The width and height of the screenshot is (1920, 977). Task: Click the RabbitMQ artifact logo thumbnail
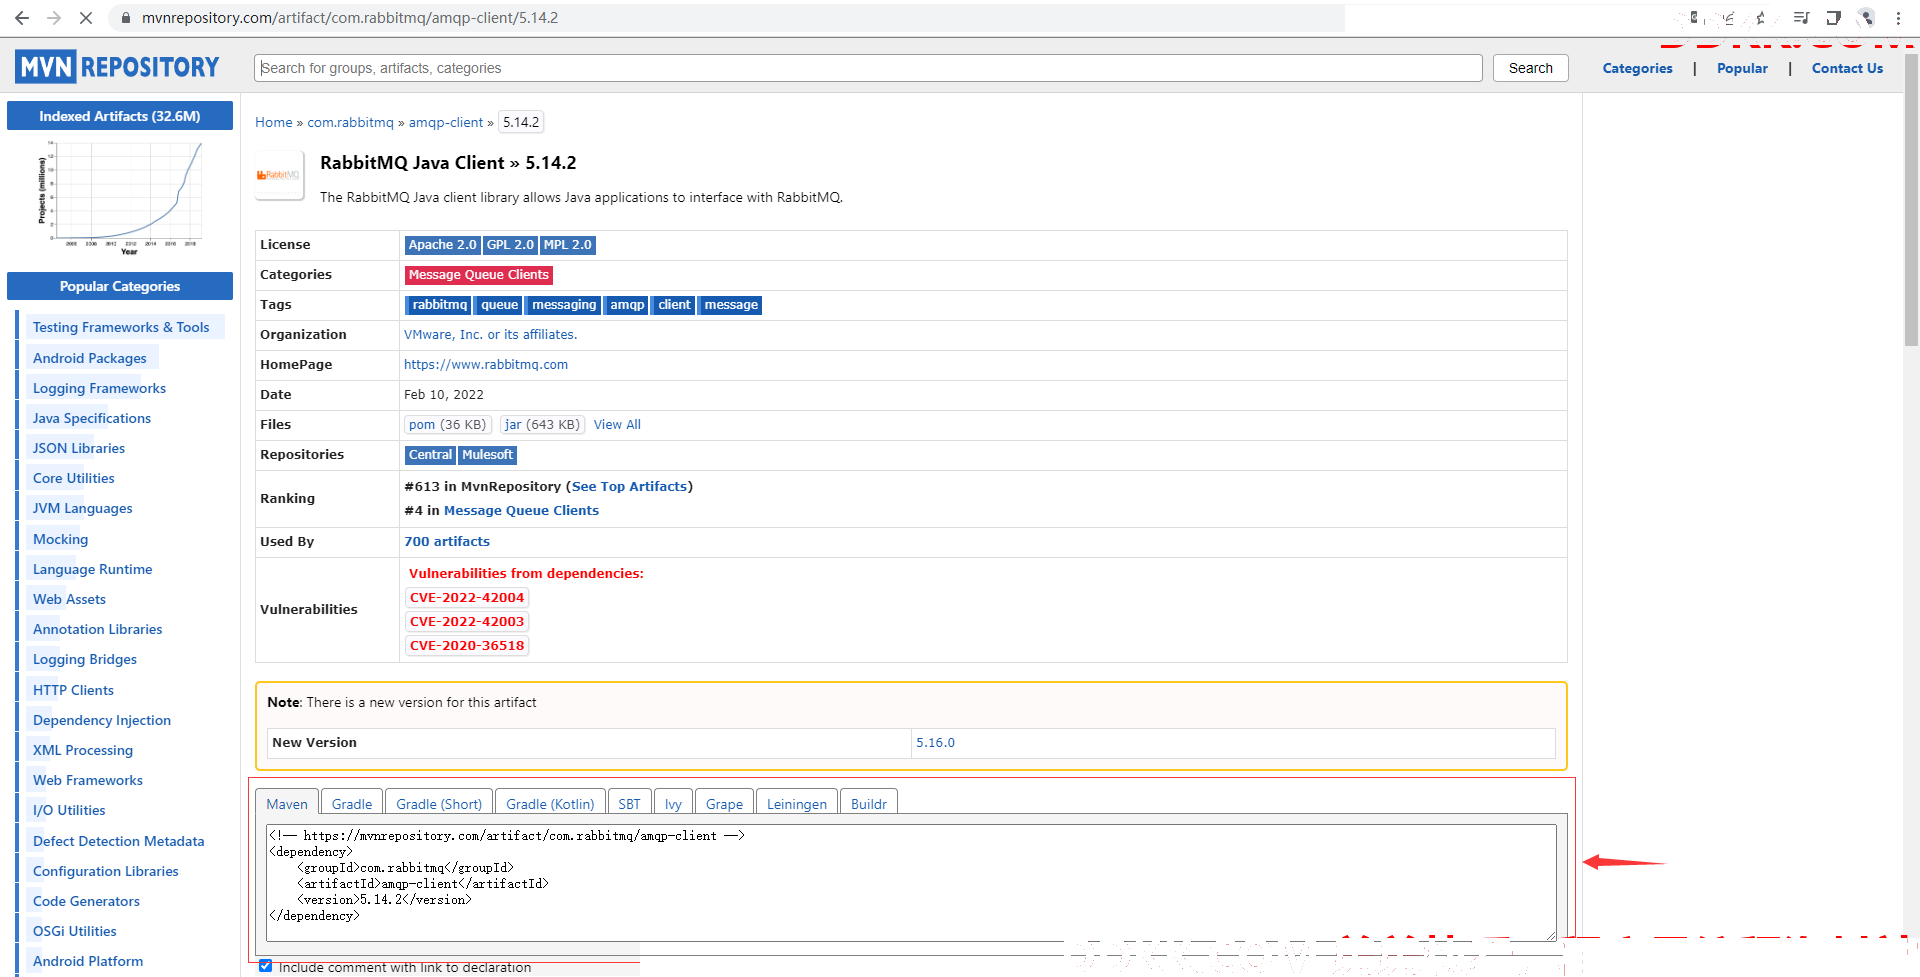tap(279, 175)
